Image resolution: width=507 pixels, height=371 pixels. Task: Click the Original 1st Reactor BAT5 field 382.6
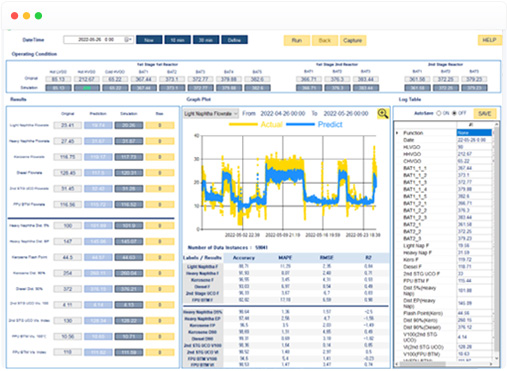tap(257, 79)
